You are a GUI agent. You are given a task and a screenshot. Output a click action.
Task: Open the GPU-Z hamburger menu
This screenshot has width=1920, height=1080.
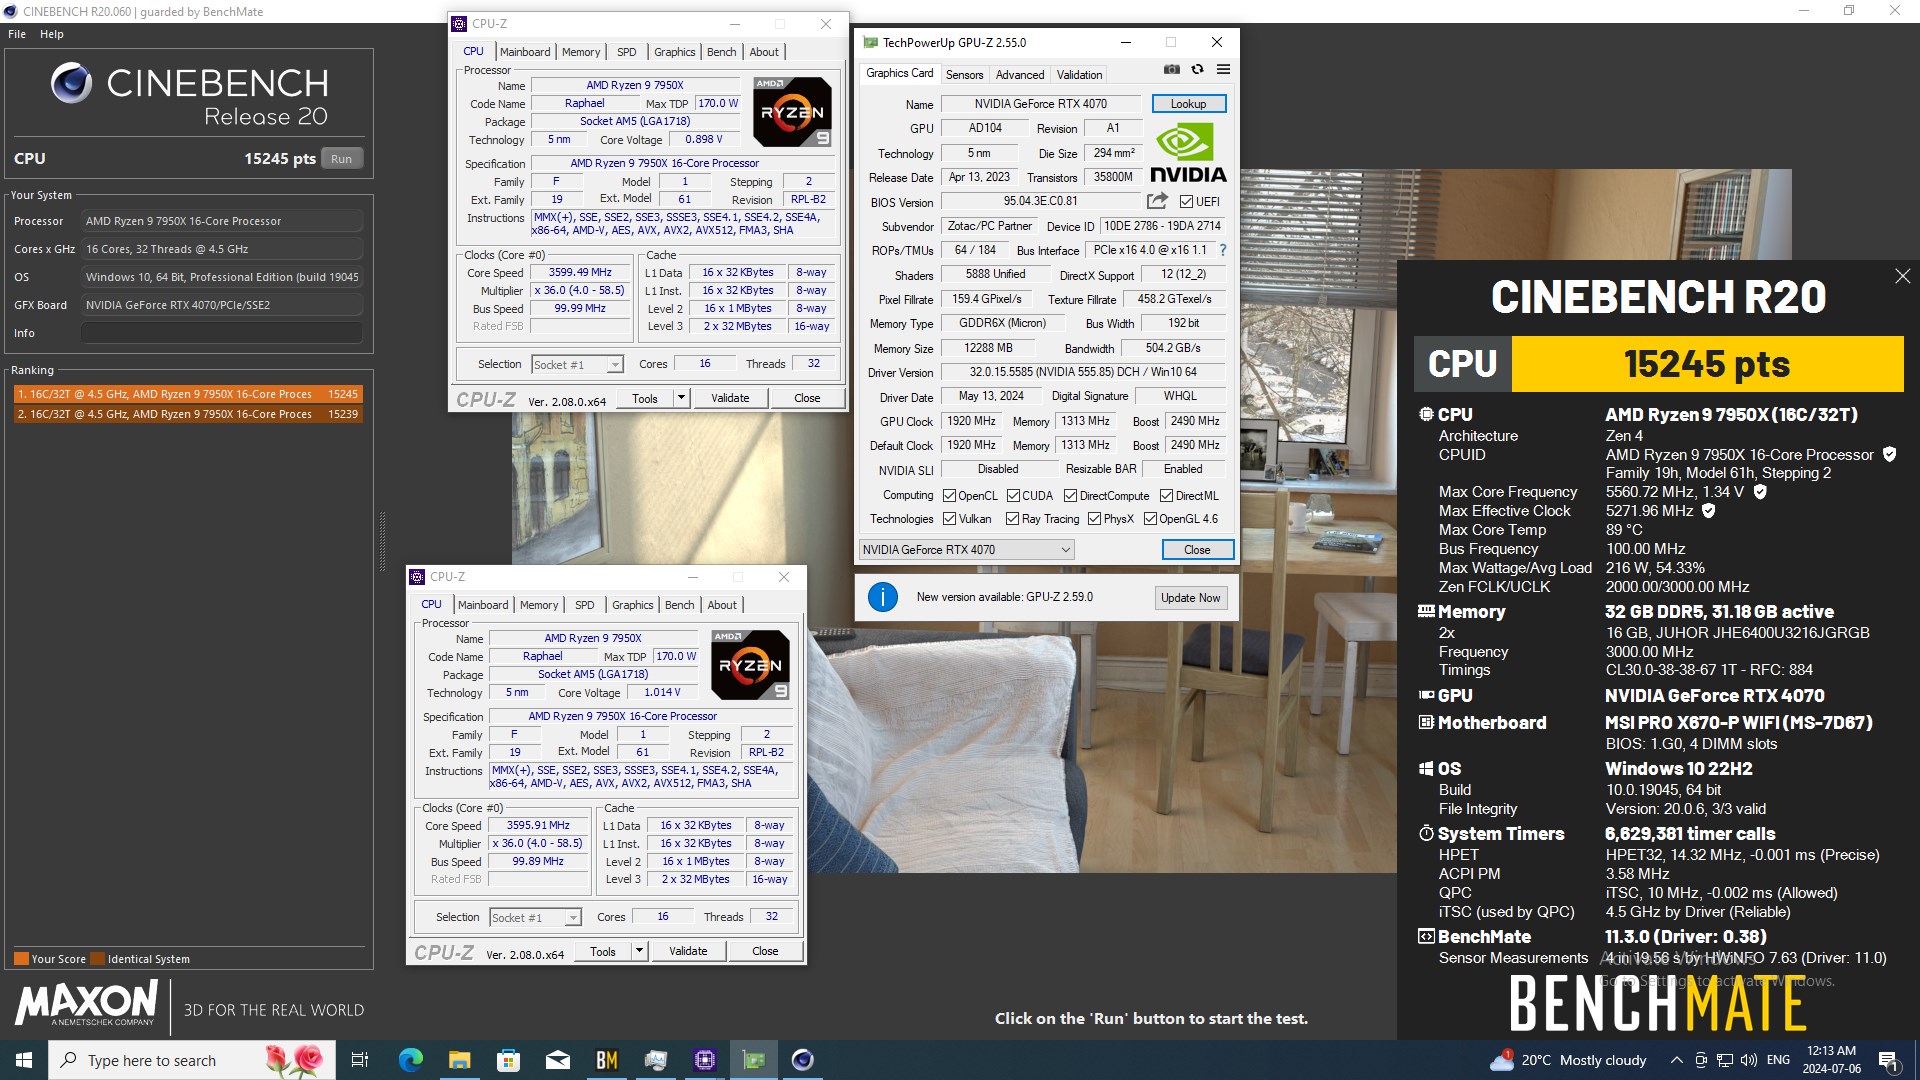pos(1223,70)
